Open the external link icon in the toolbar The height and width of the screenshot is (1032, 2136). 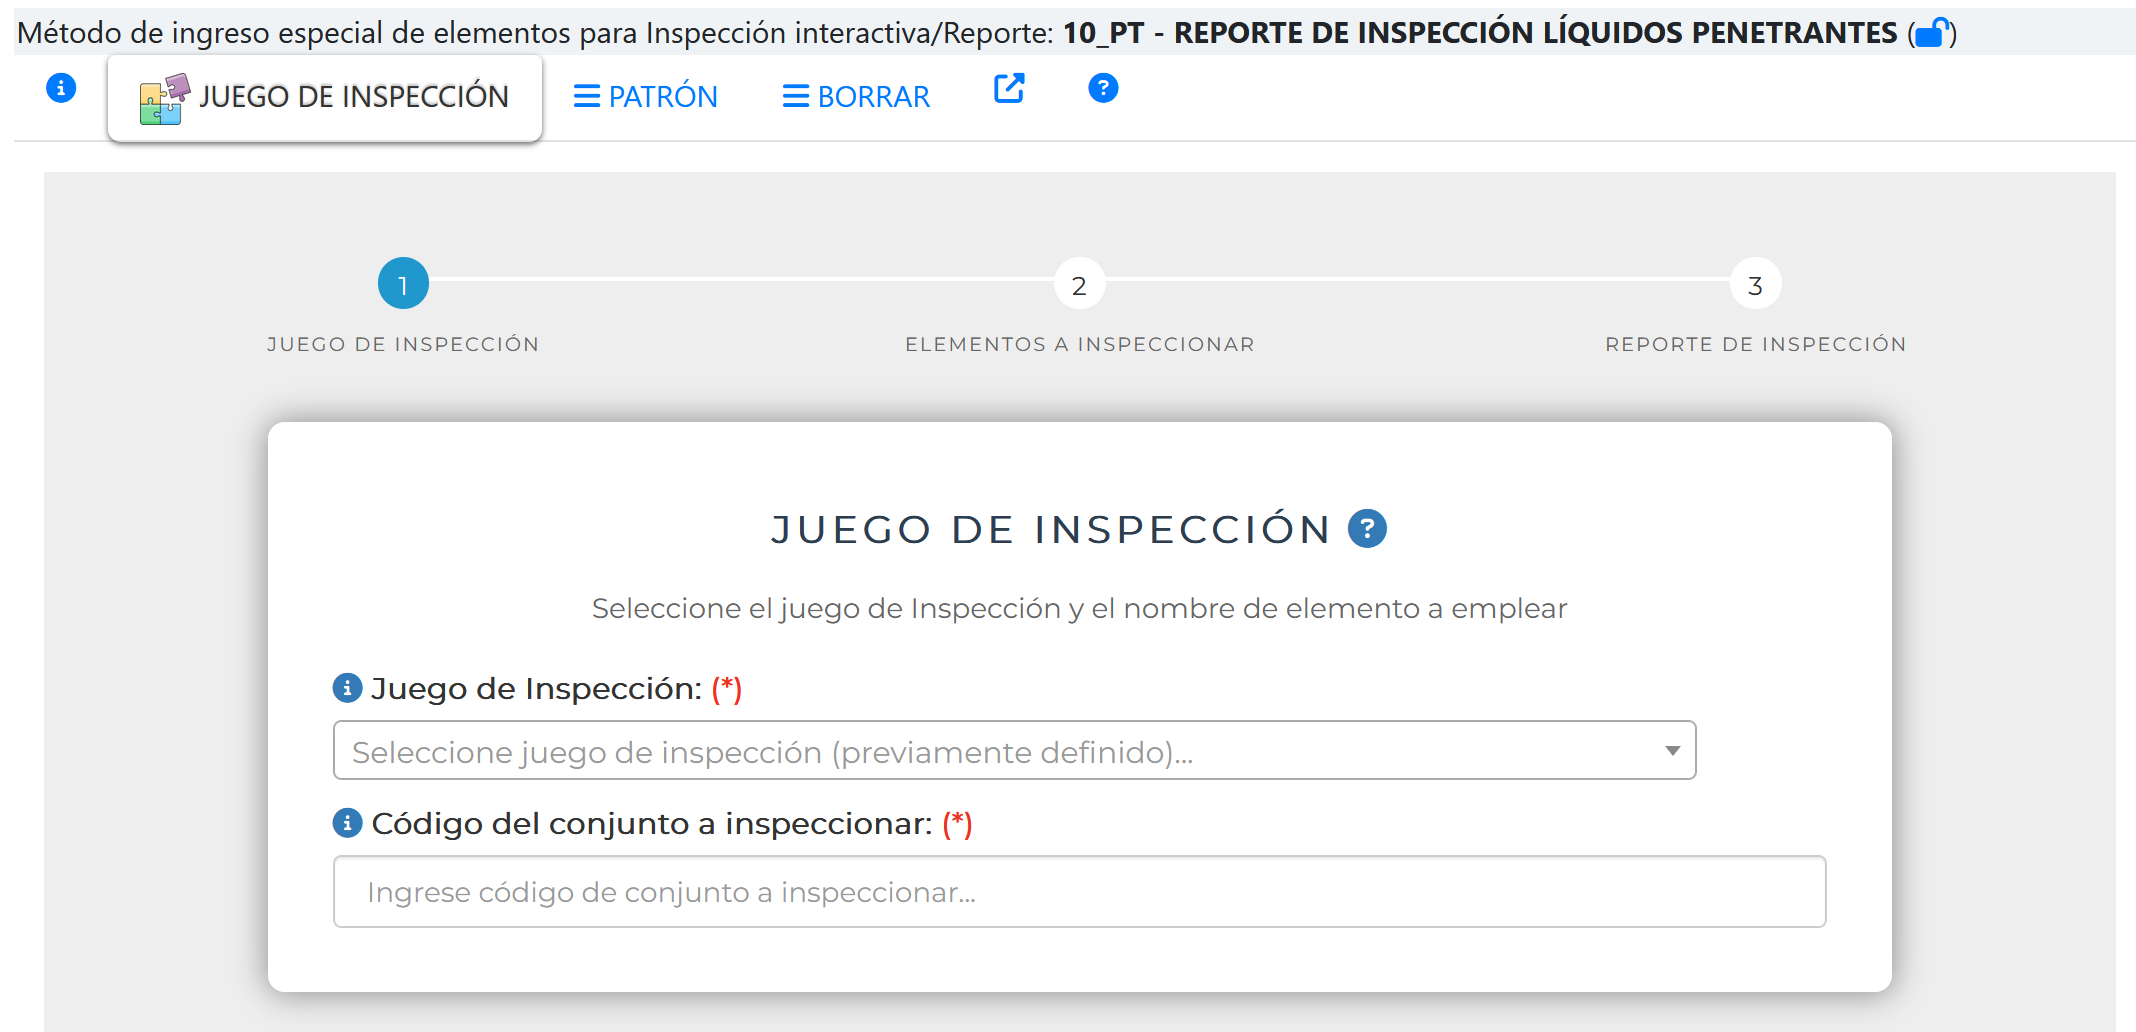(1009, 88)
